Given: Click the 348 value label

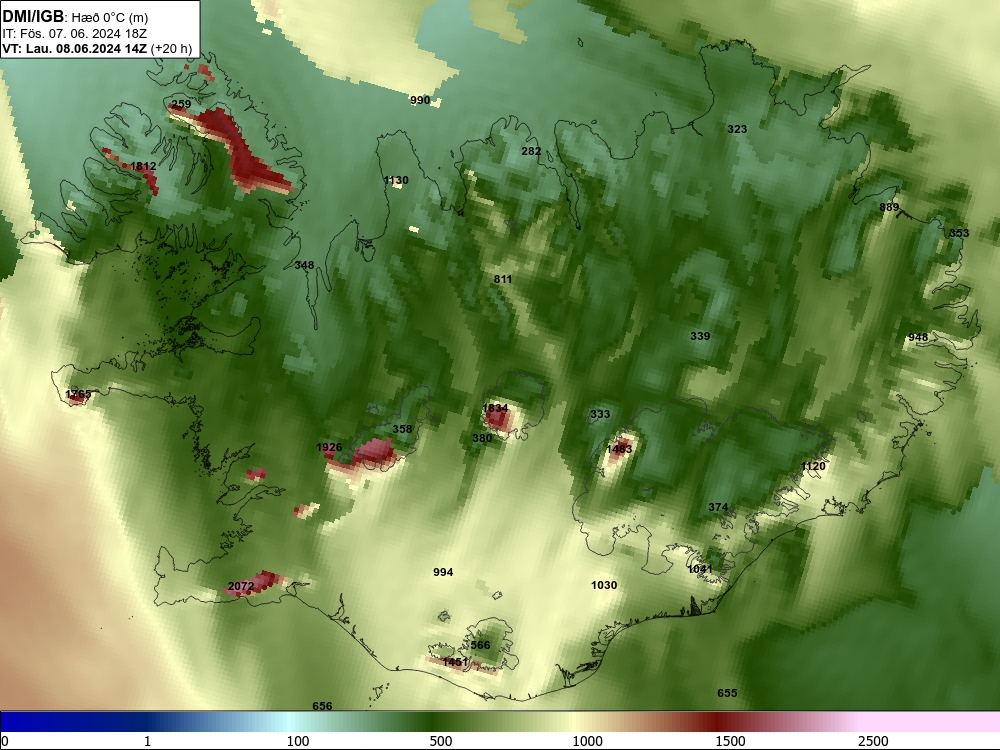Looking at the screenshot, I should click(304, 265).
